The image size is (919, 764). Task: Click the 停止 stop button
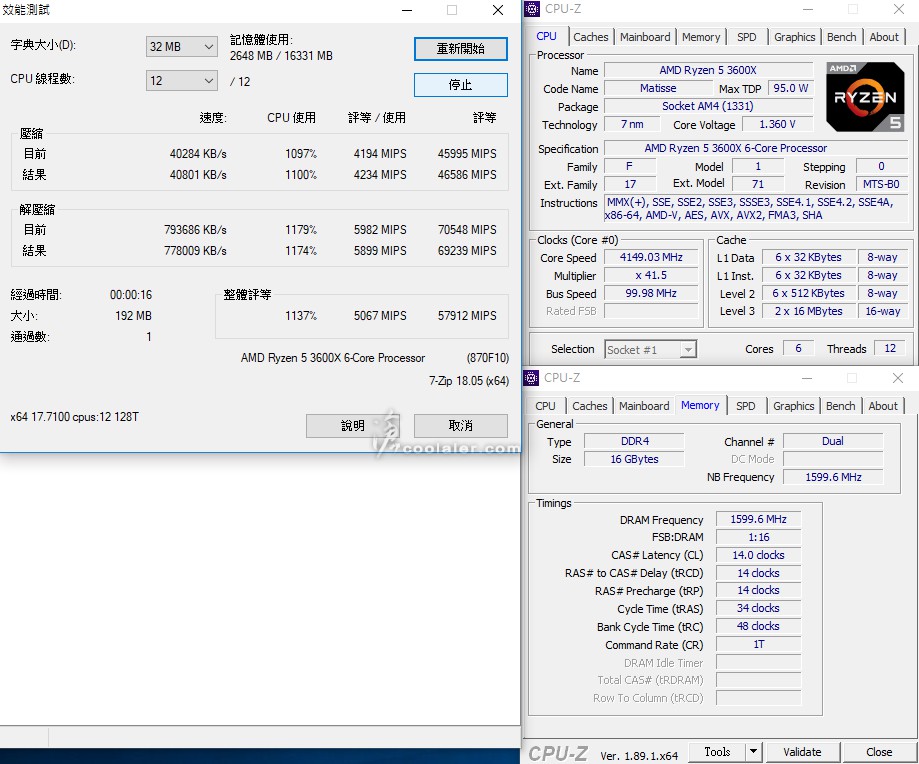461,85
